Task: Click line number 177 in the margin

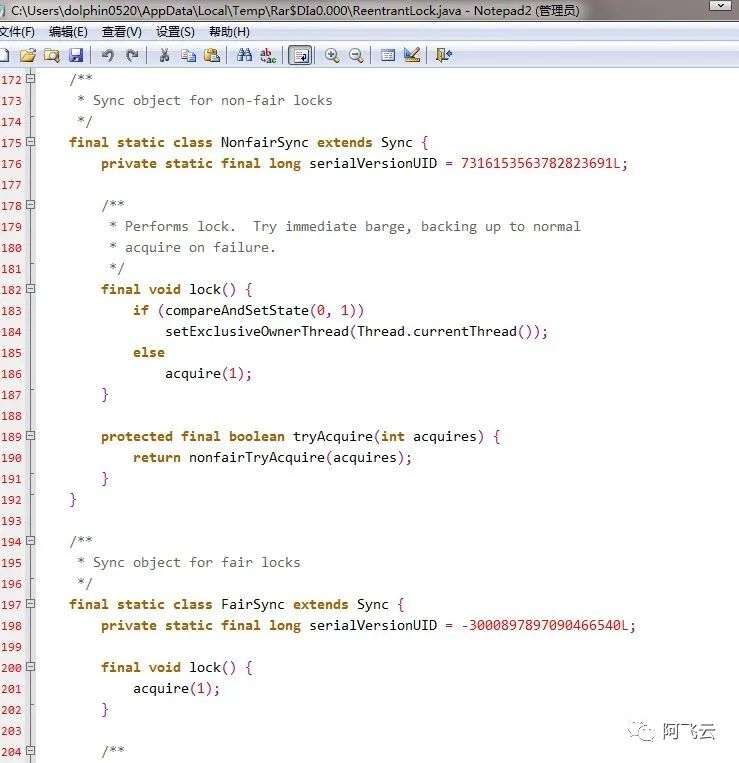Action: click(x=12, y=185)
